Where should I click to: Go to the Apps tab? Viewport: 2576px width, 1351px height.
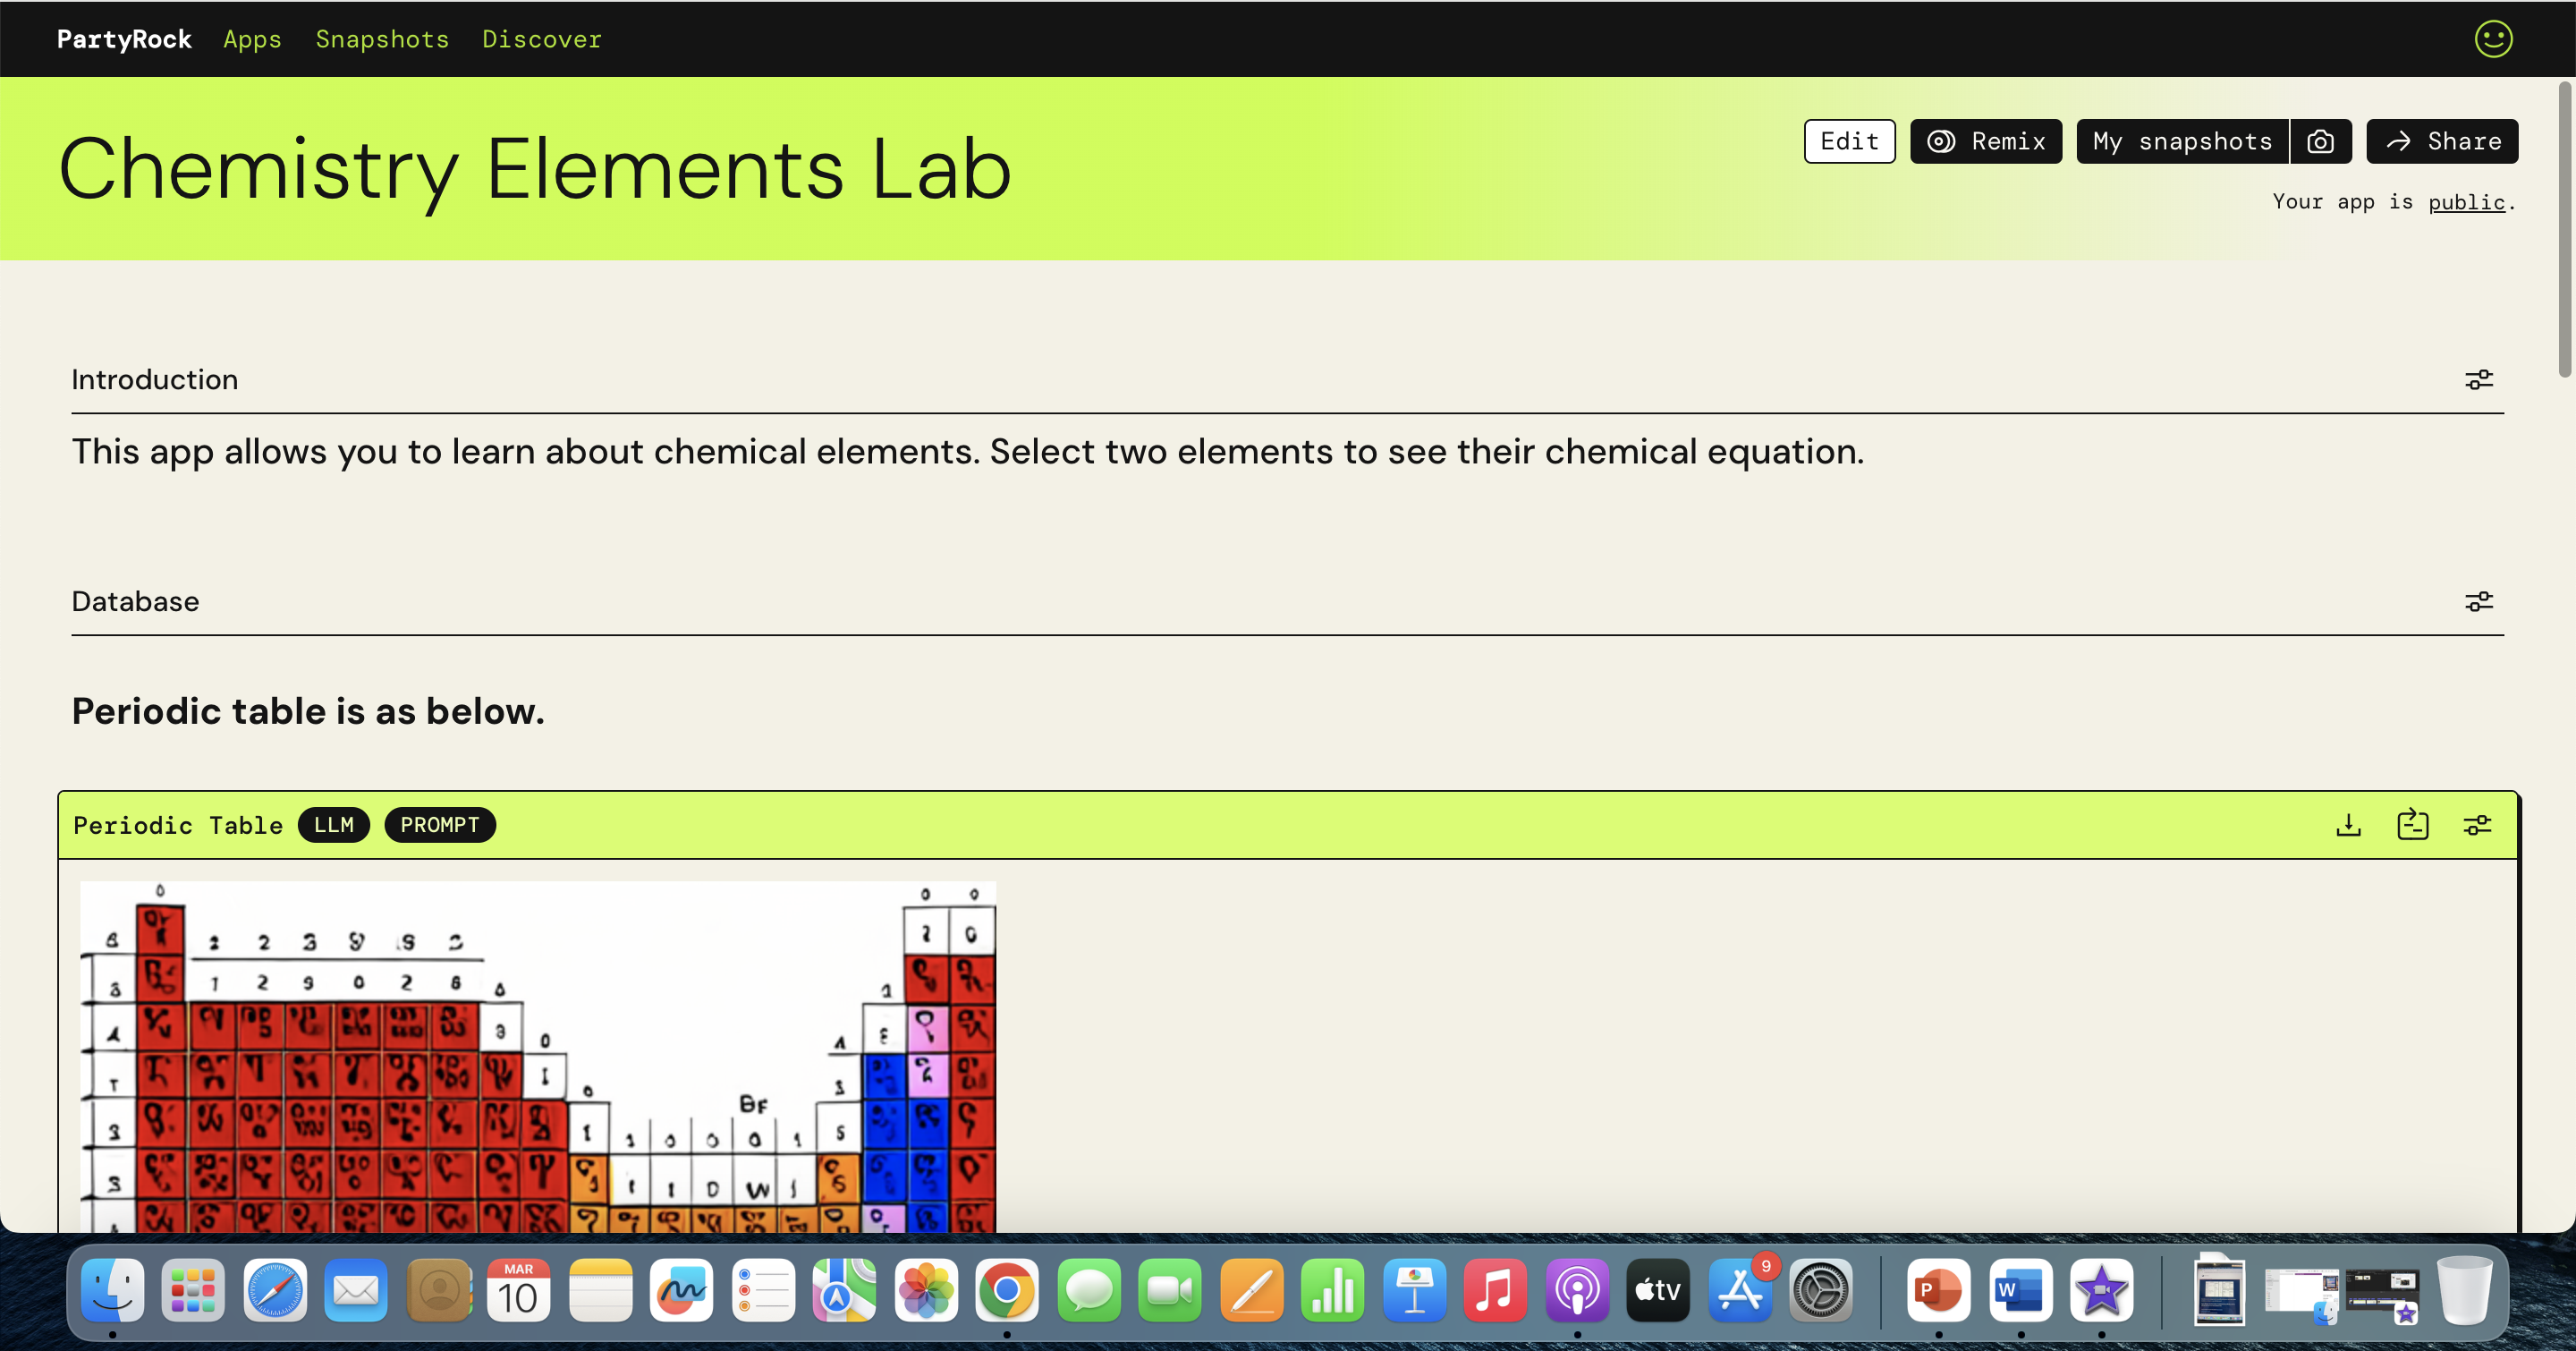[x=252, y=39]
